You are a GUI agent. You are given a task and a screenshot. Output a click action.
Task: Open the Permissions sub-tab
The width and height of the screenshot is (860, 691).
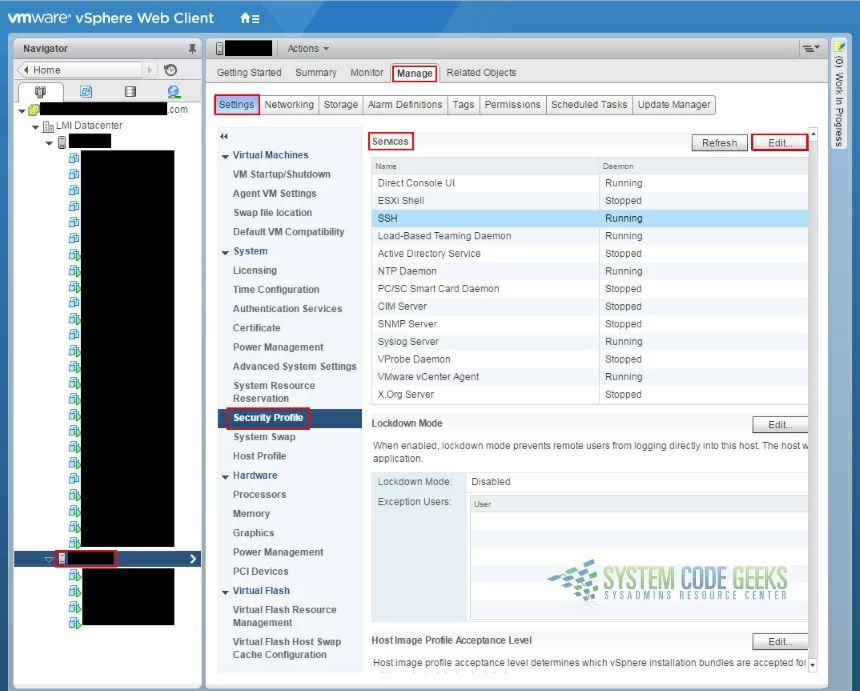[x=512, y=104]
